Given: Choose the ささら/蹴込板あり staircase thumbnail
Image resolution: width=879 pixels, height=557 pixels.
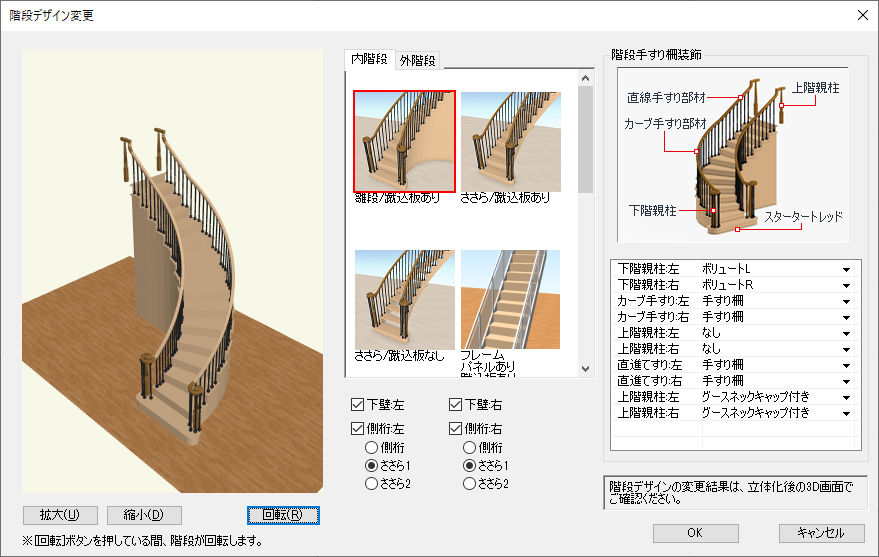Looking at the screenshot, I should tap(510, 141).
